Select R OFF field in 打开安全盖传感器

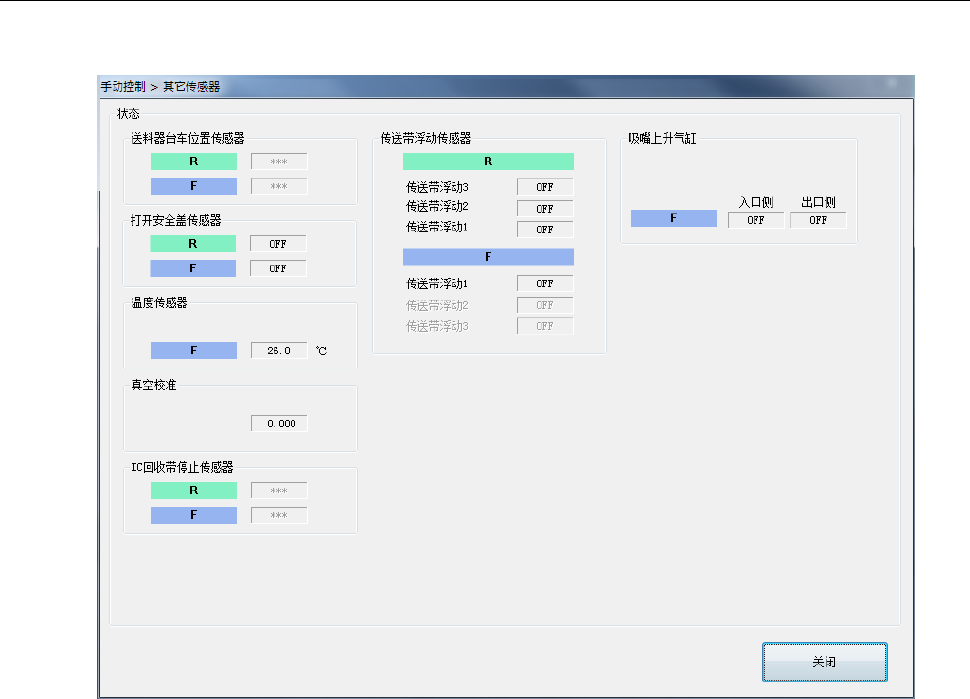pos(278,244)
